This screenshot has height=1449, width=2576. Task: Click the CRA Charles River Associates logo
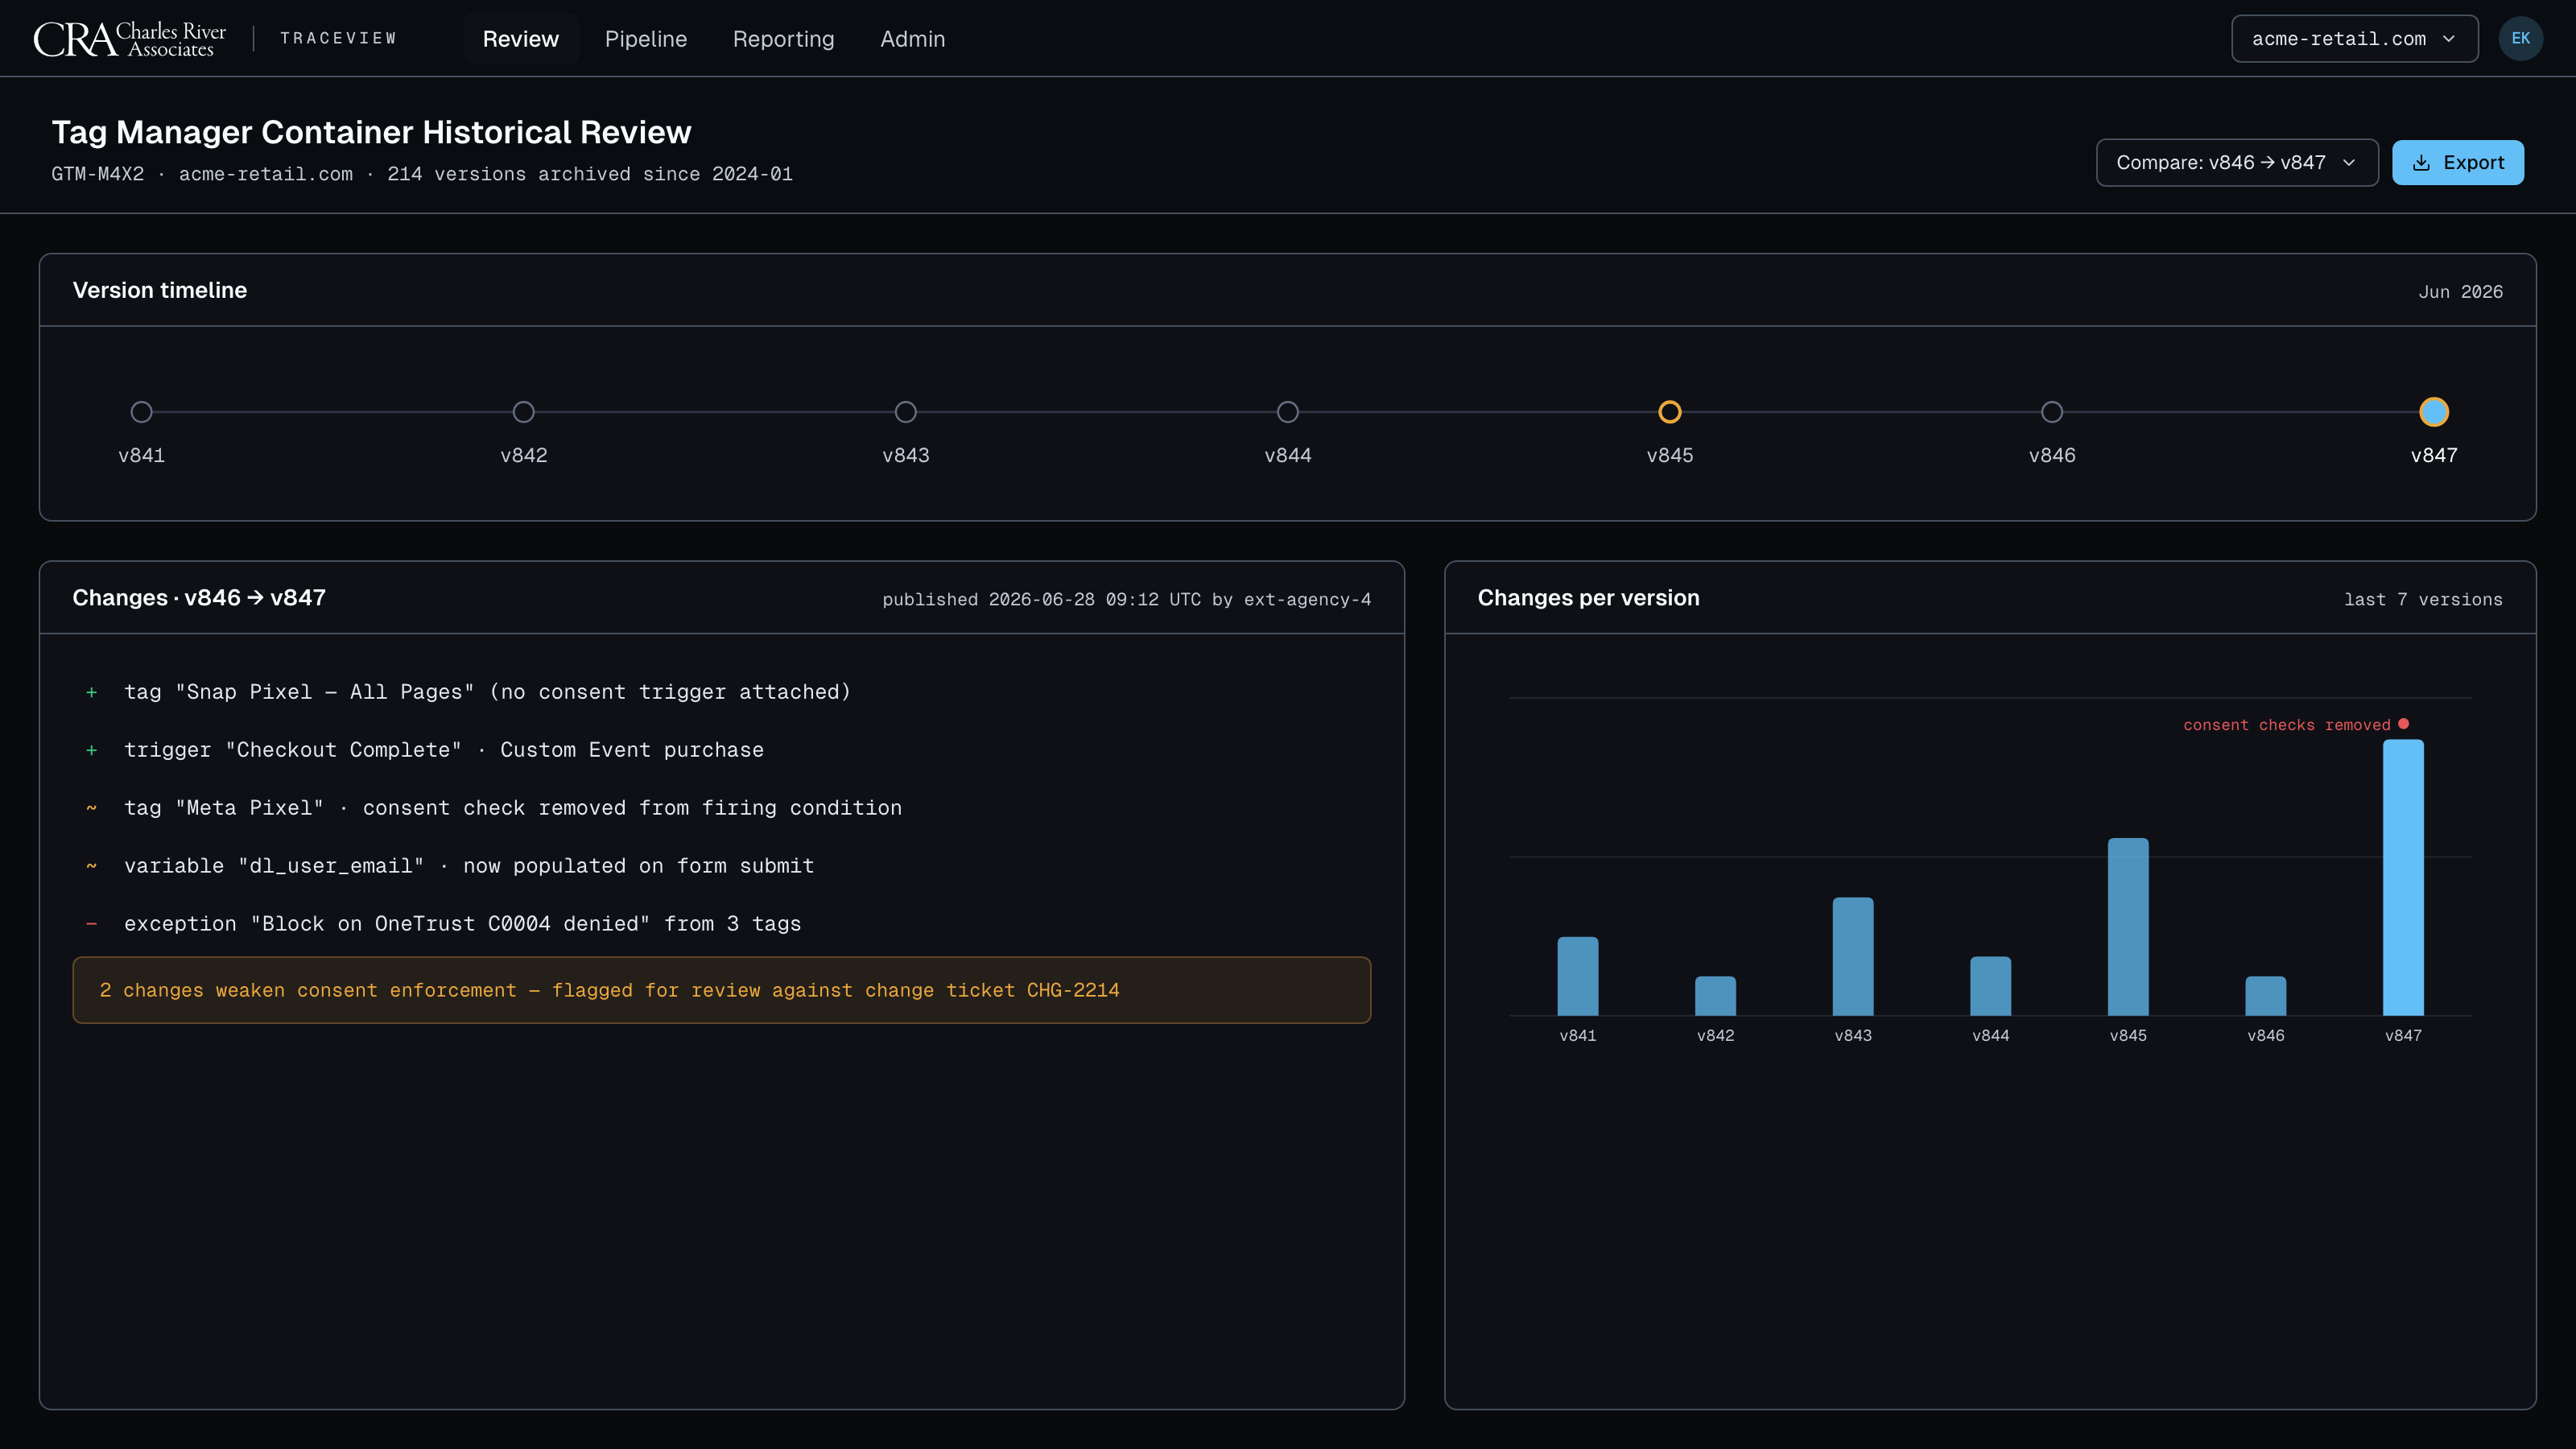(130, 39)
